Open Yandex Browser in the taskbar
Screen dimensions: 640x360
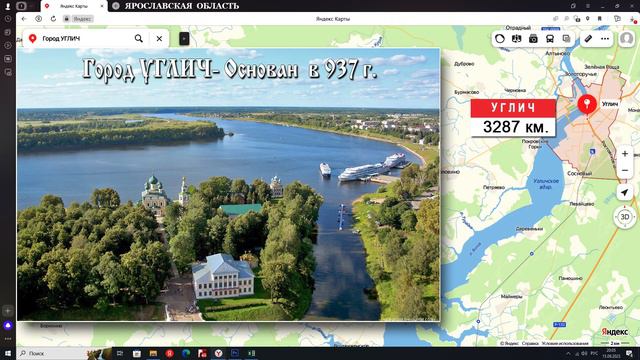coord(219,353)
